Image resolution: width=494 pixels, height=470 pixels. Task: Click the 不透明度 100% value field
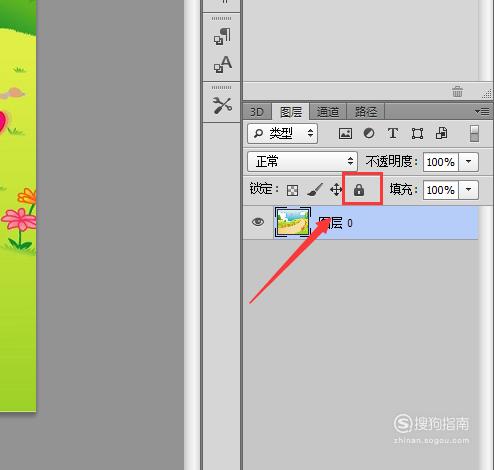pos(441,162)
